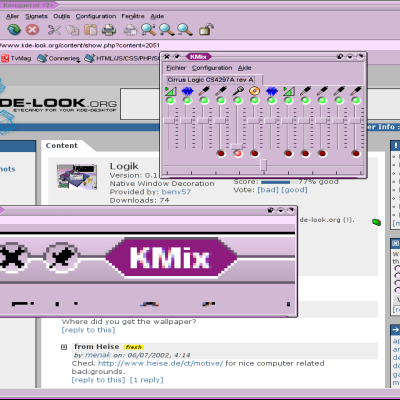Select Cirrus Logic CS4297A rev A tab
The width and height of the screenshot is (400, 400).
pyautogui.click(x=211, y=80)
